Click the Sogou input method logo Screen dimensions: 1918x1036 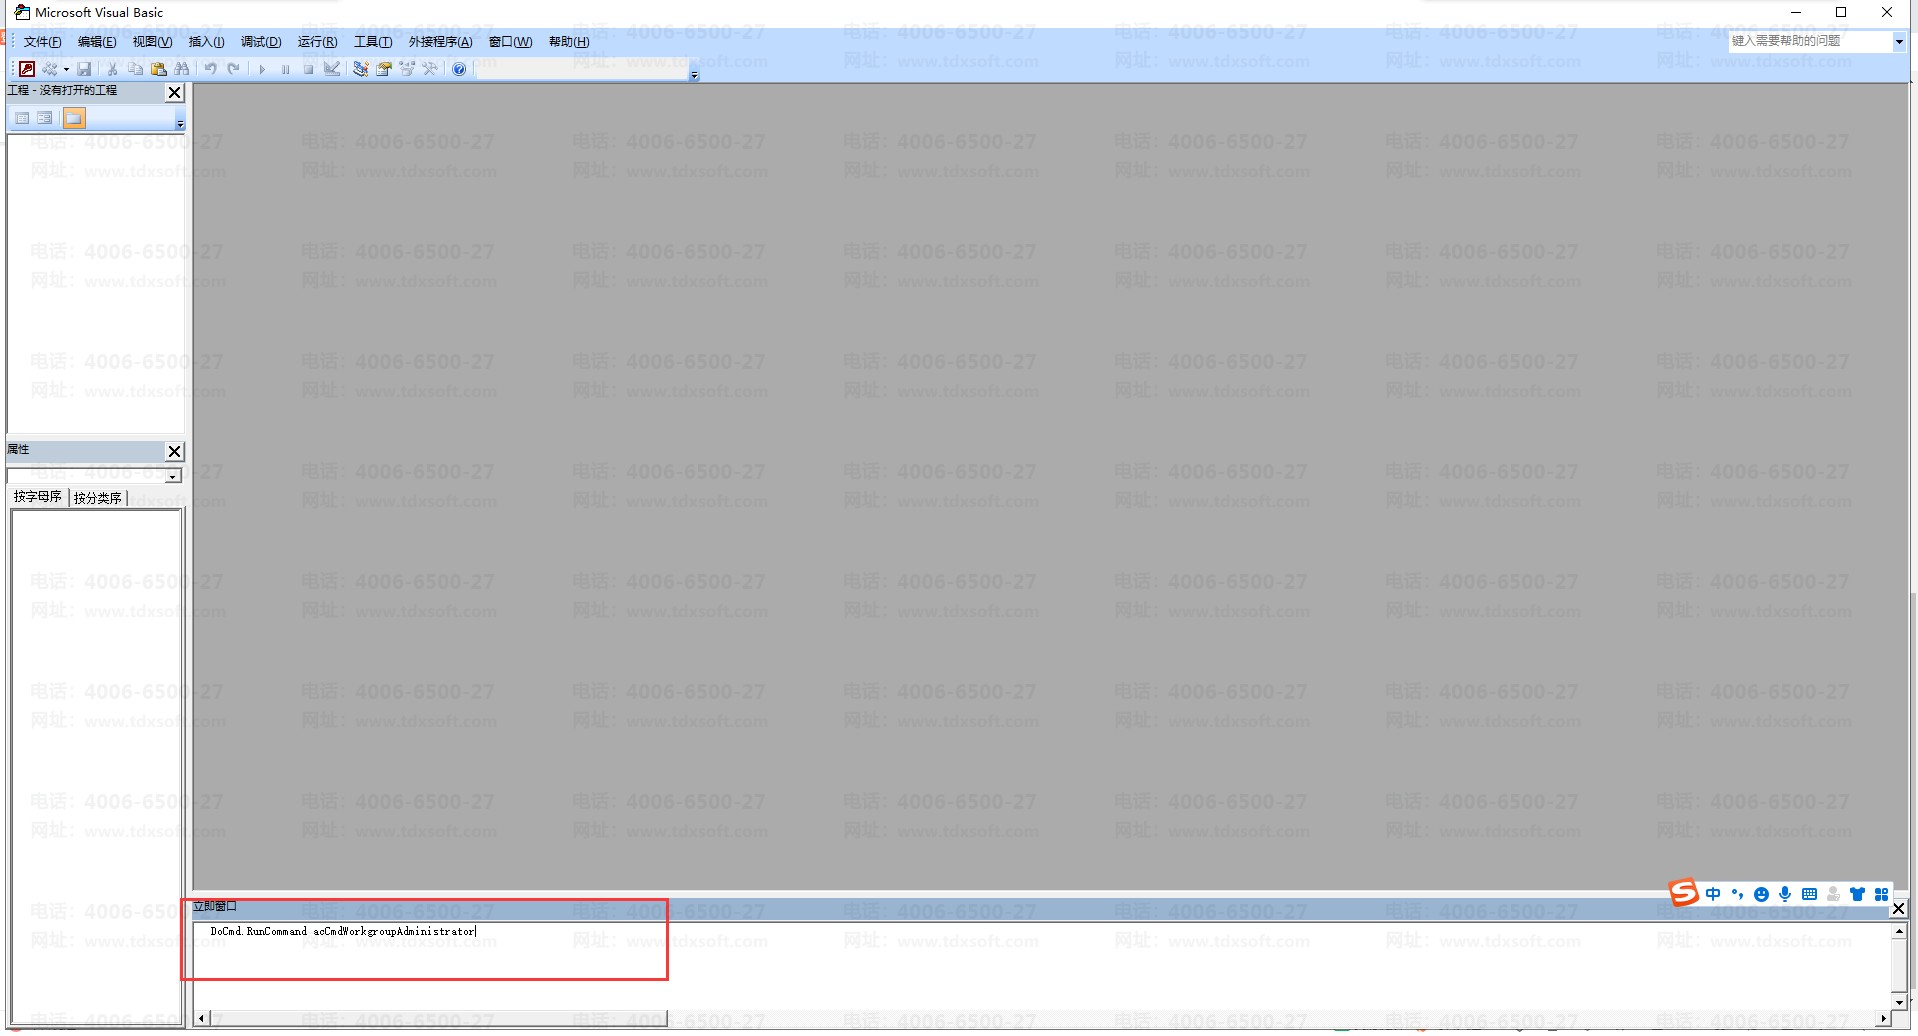tap(1684, 892)
